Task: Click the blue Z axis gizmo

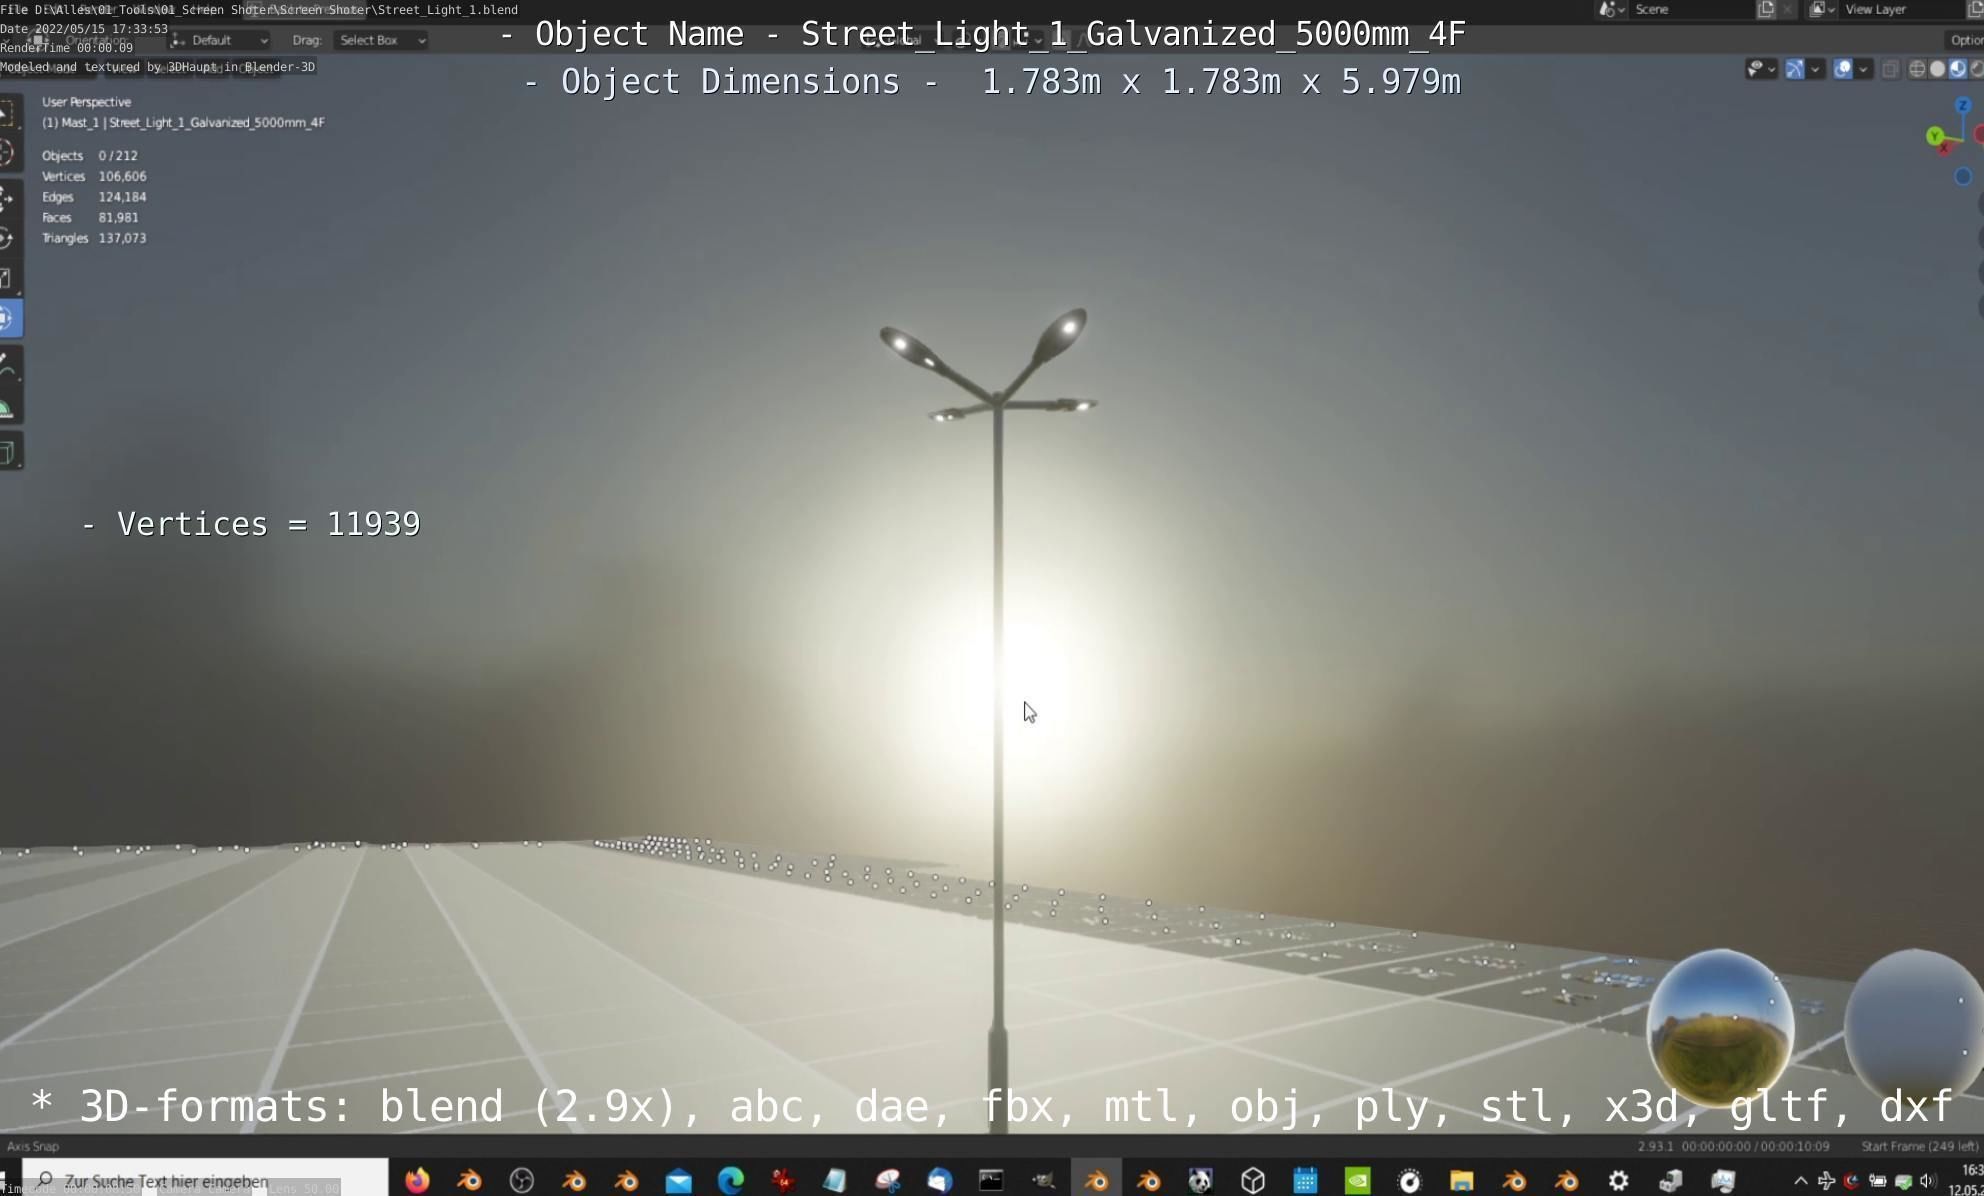Action: click(1963, 105)
